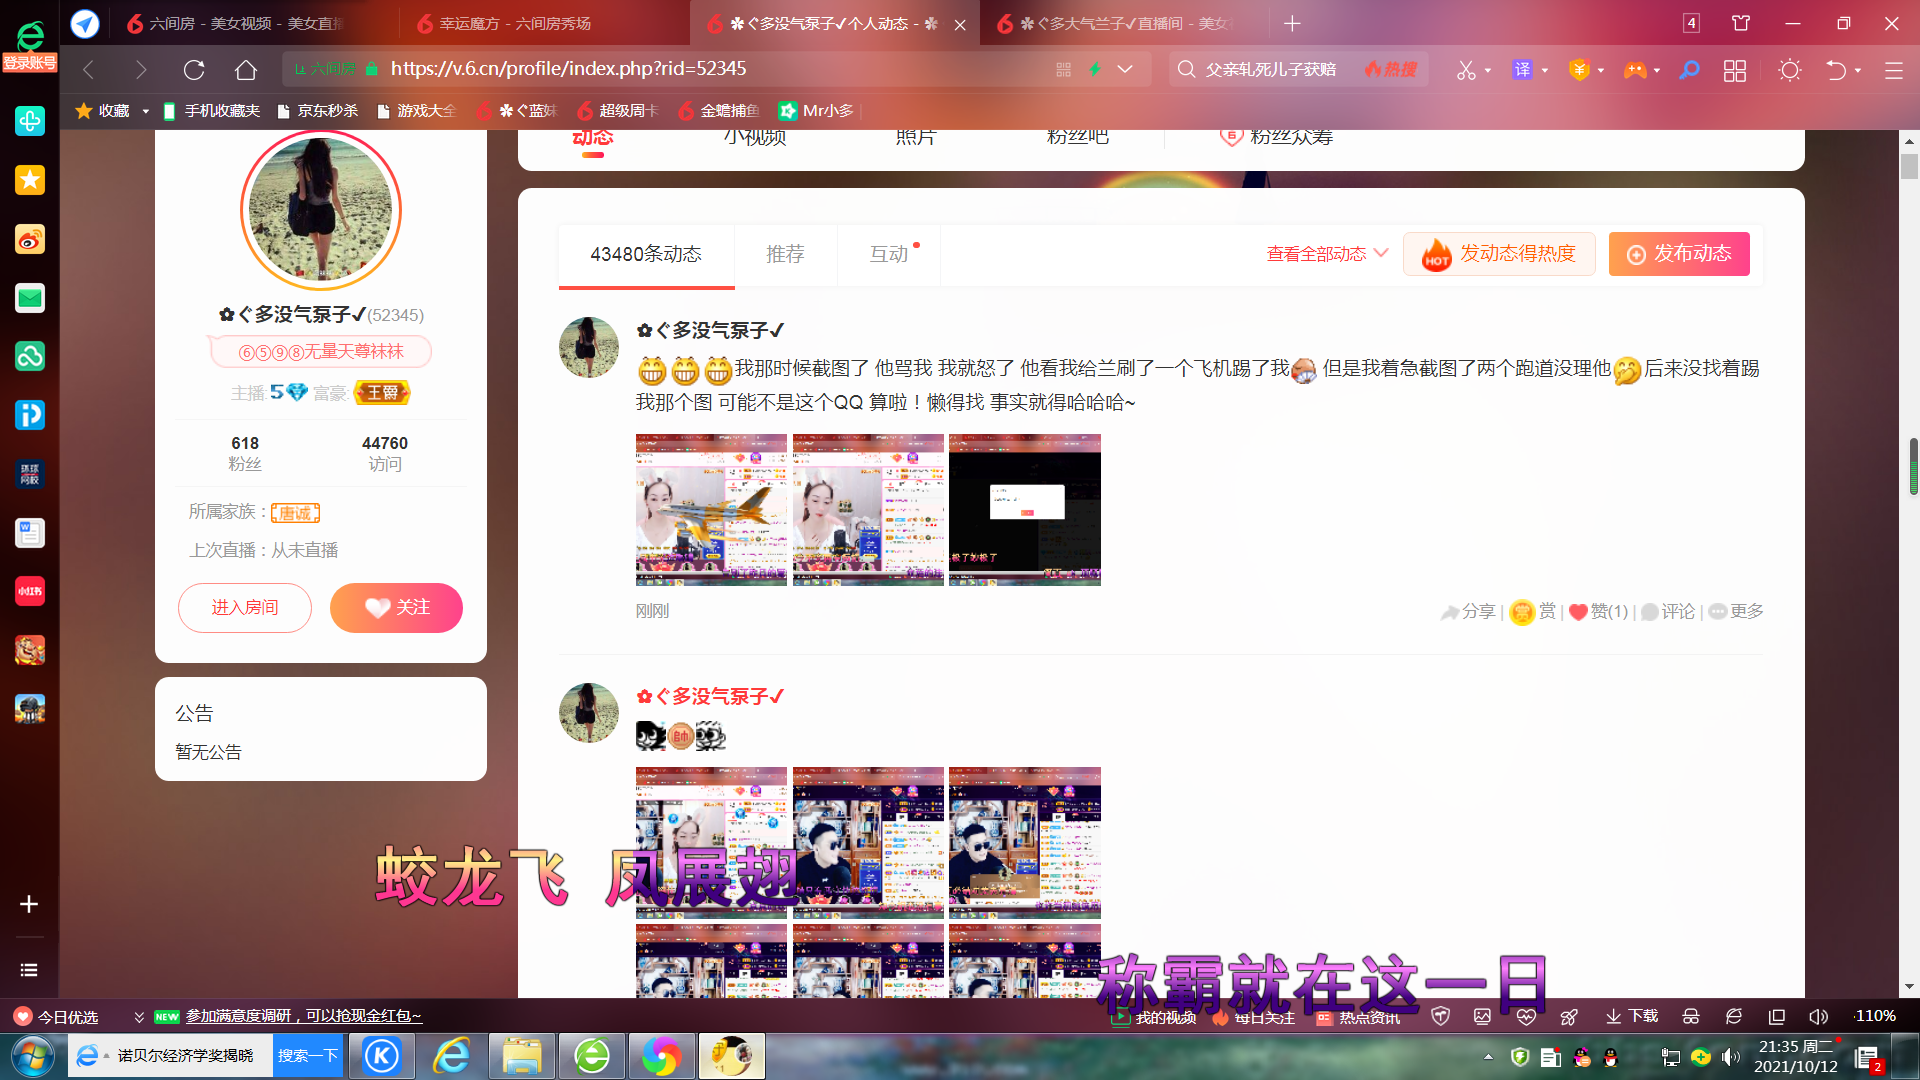
Task: Select the 推荐 tab
Action: pos(785,254)
